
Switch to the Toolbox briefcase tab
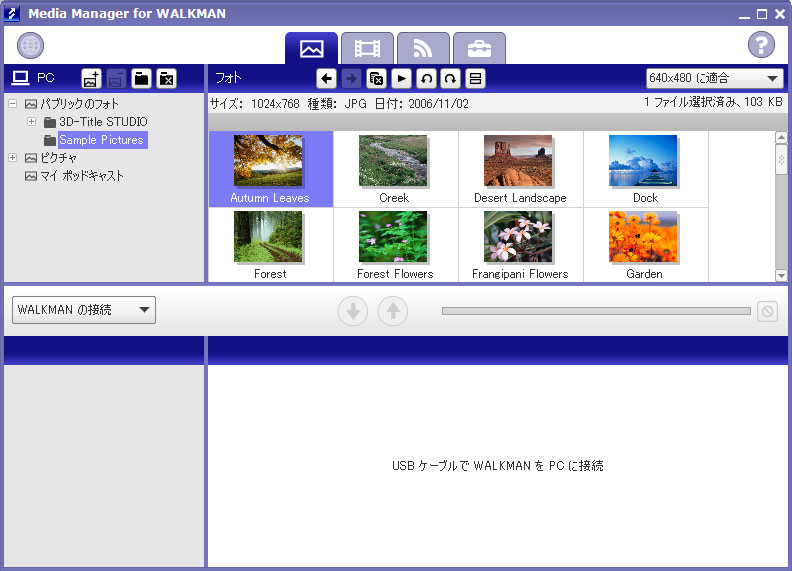(479, 49)
